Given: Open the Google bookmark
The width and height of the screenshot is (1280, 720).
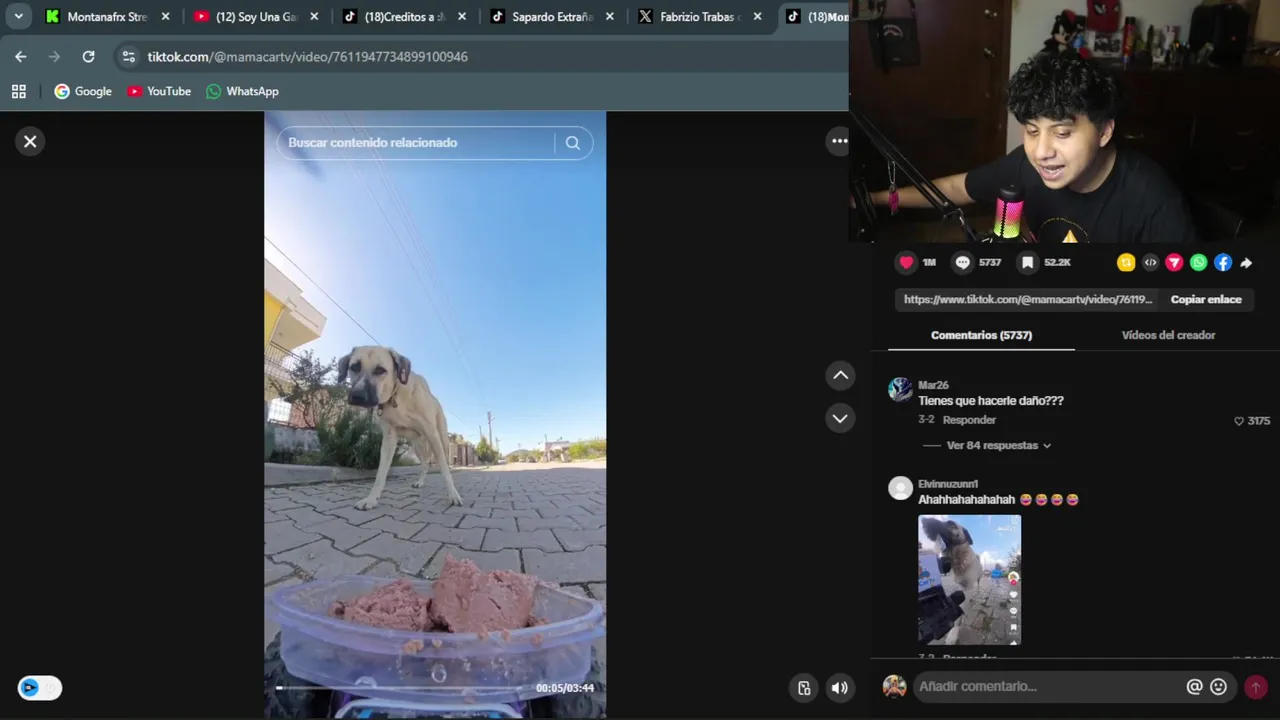Looking at the screenshot, I should [83, 91].
